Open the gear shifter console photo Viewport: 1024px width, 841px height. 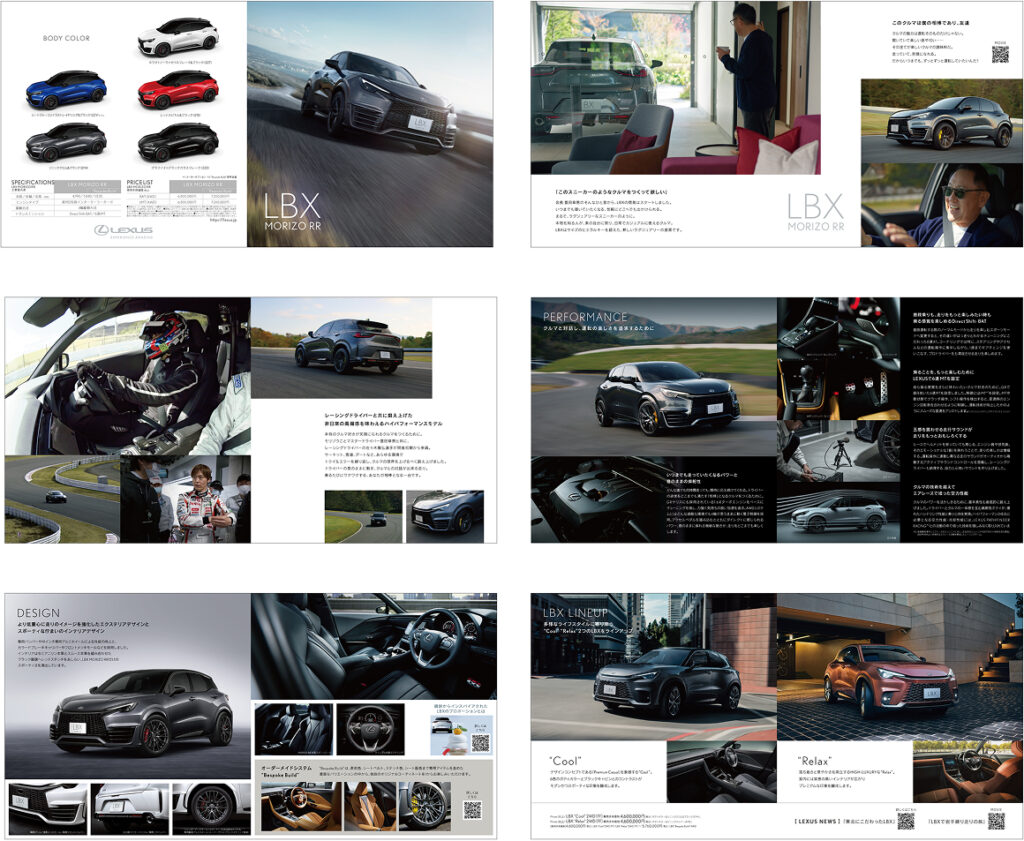tap(807, 326)
